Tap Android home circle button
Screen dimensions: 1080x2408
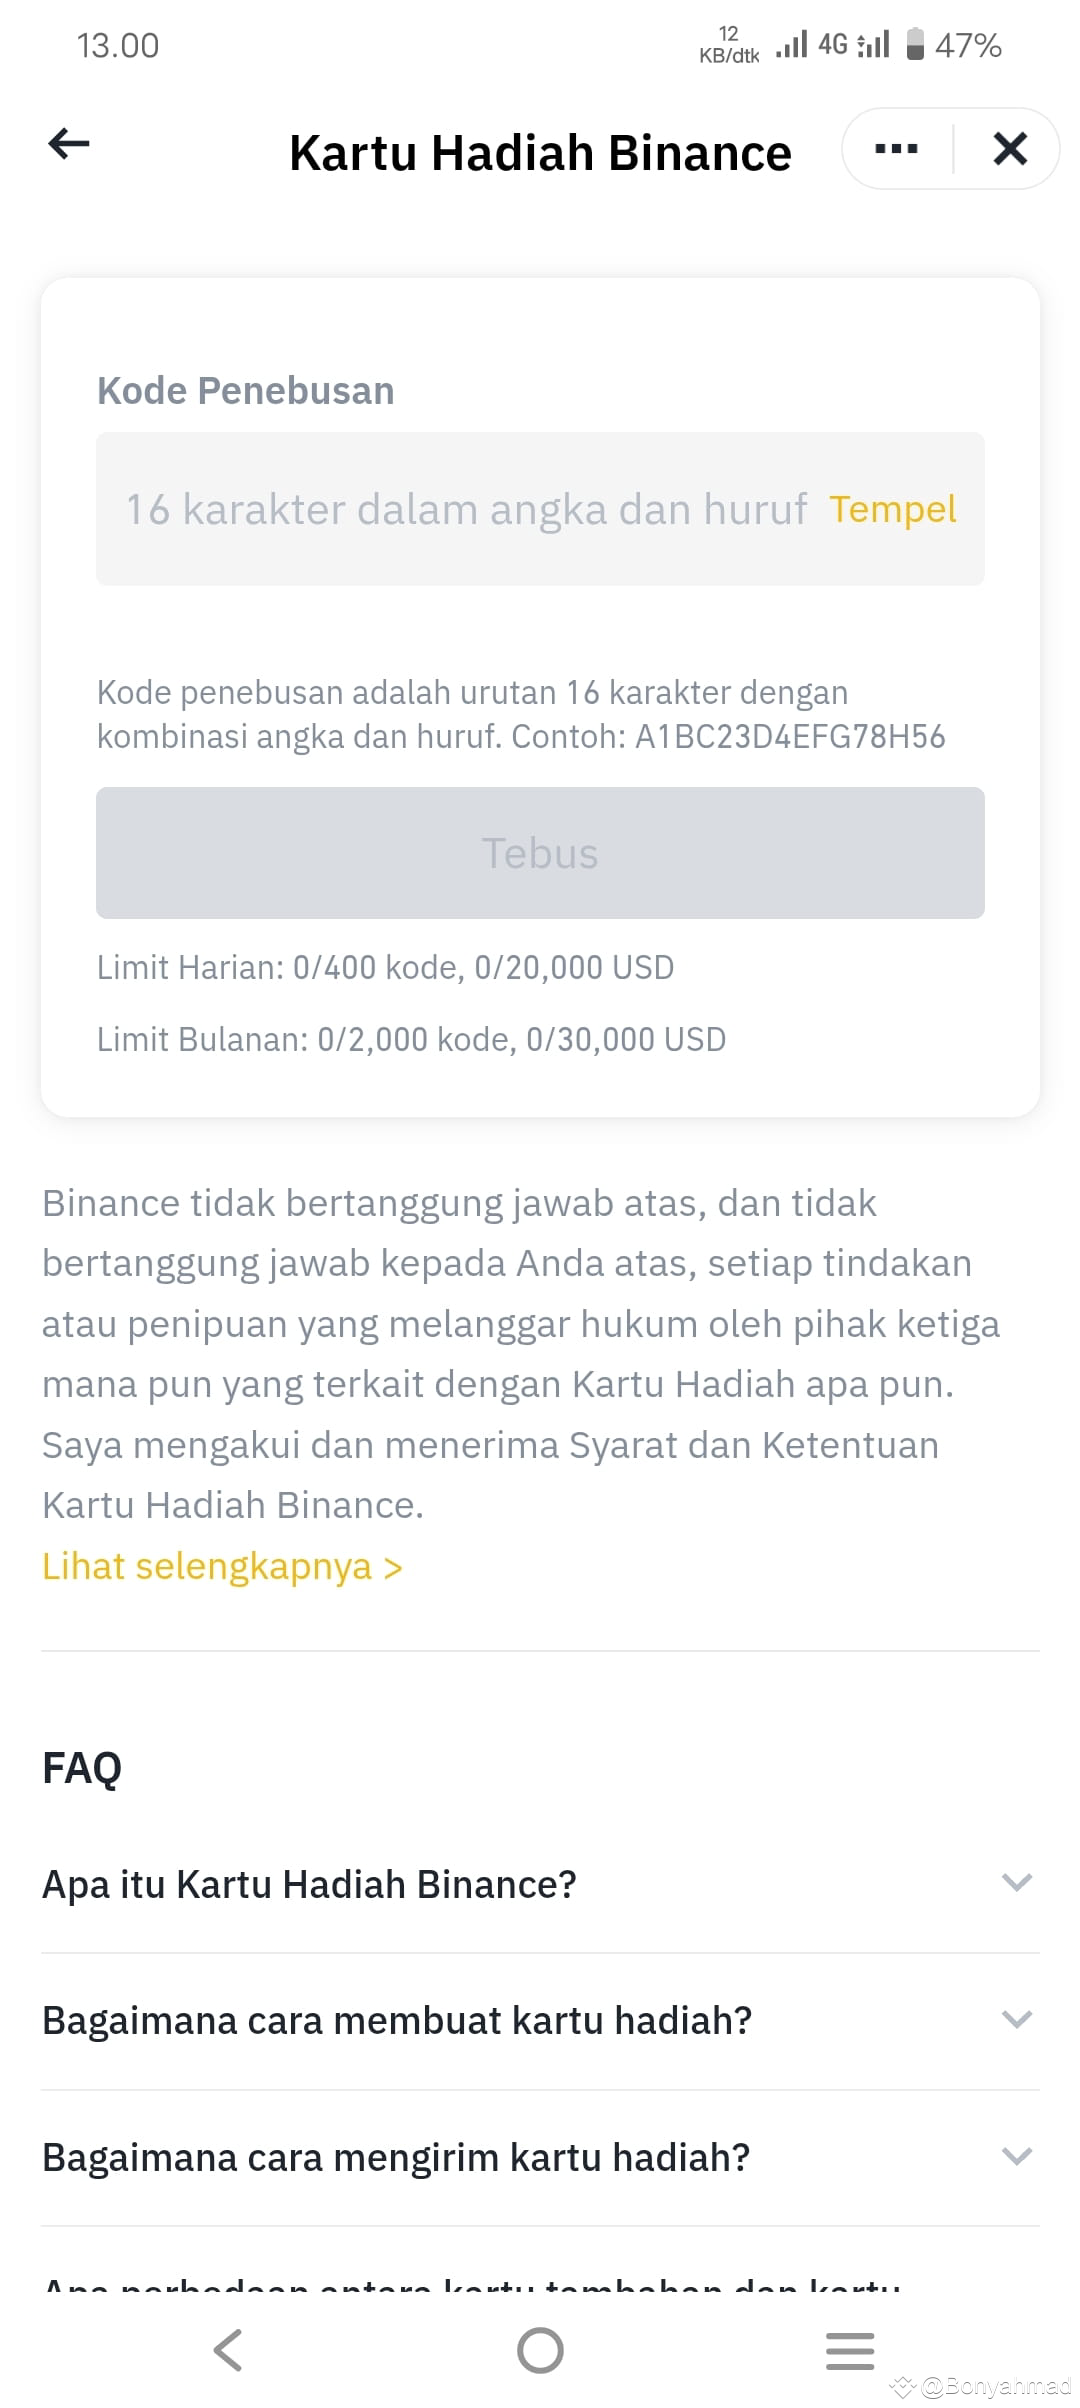540,2350
